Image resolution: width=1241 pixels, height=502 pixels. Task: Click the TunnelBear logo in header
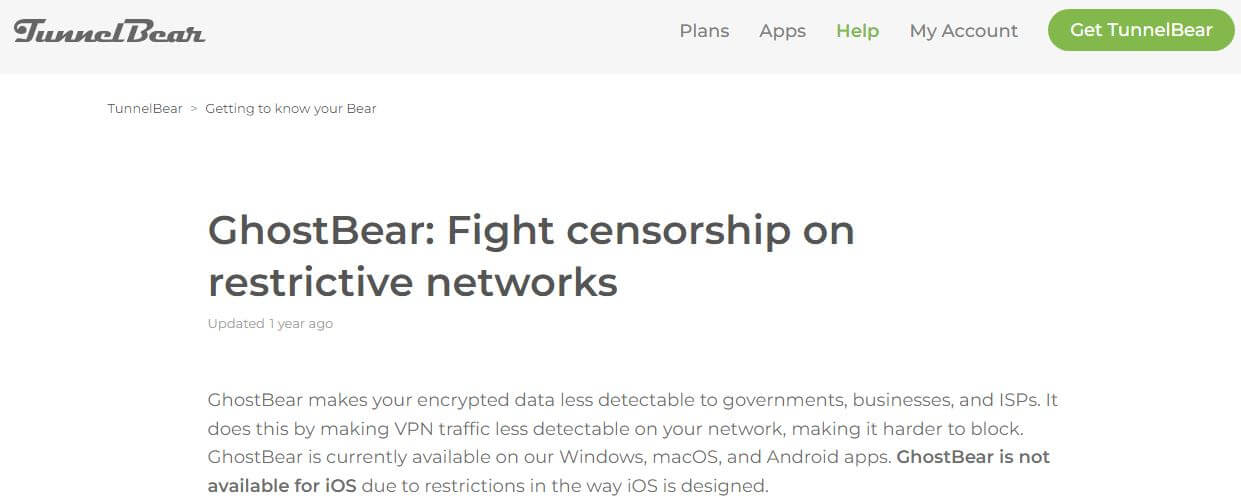110,31
